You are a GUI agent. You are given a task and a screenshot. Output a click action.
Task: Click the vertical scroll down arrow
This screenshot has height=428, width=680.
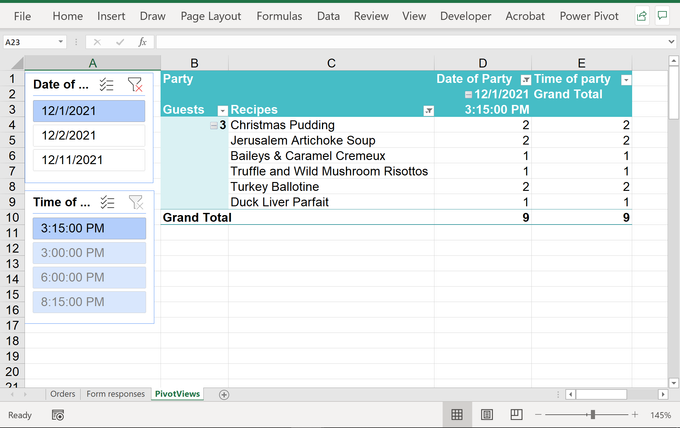(673, 383)
